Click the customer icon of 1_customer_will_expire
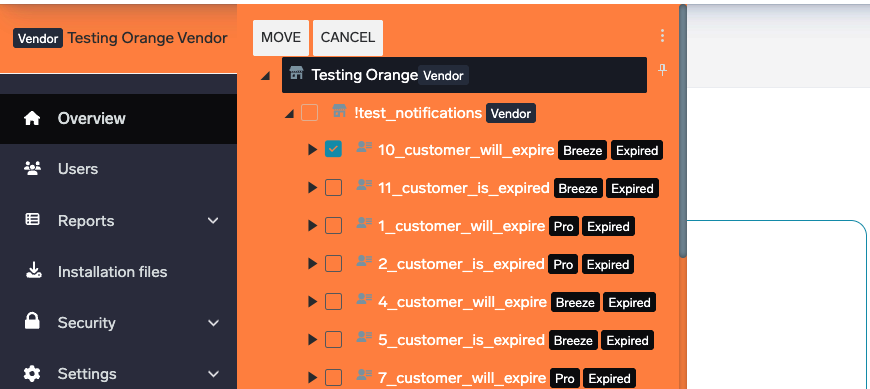Viewport: 870px width, 389px height. click(x=364, y=223)
